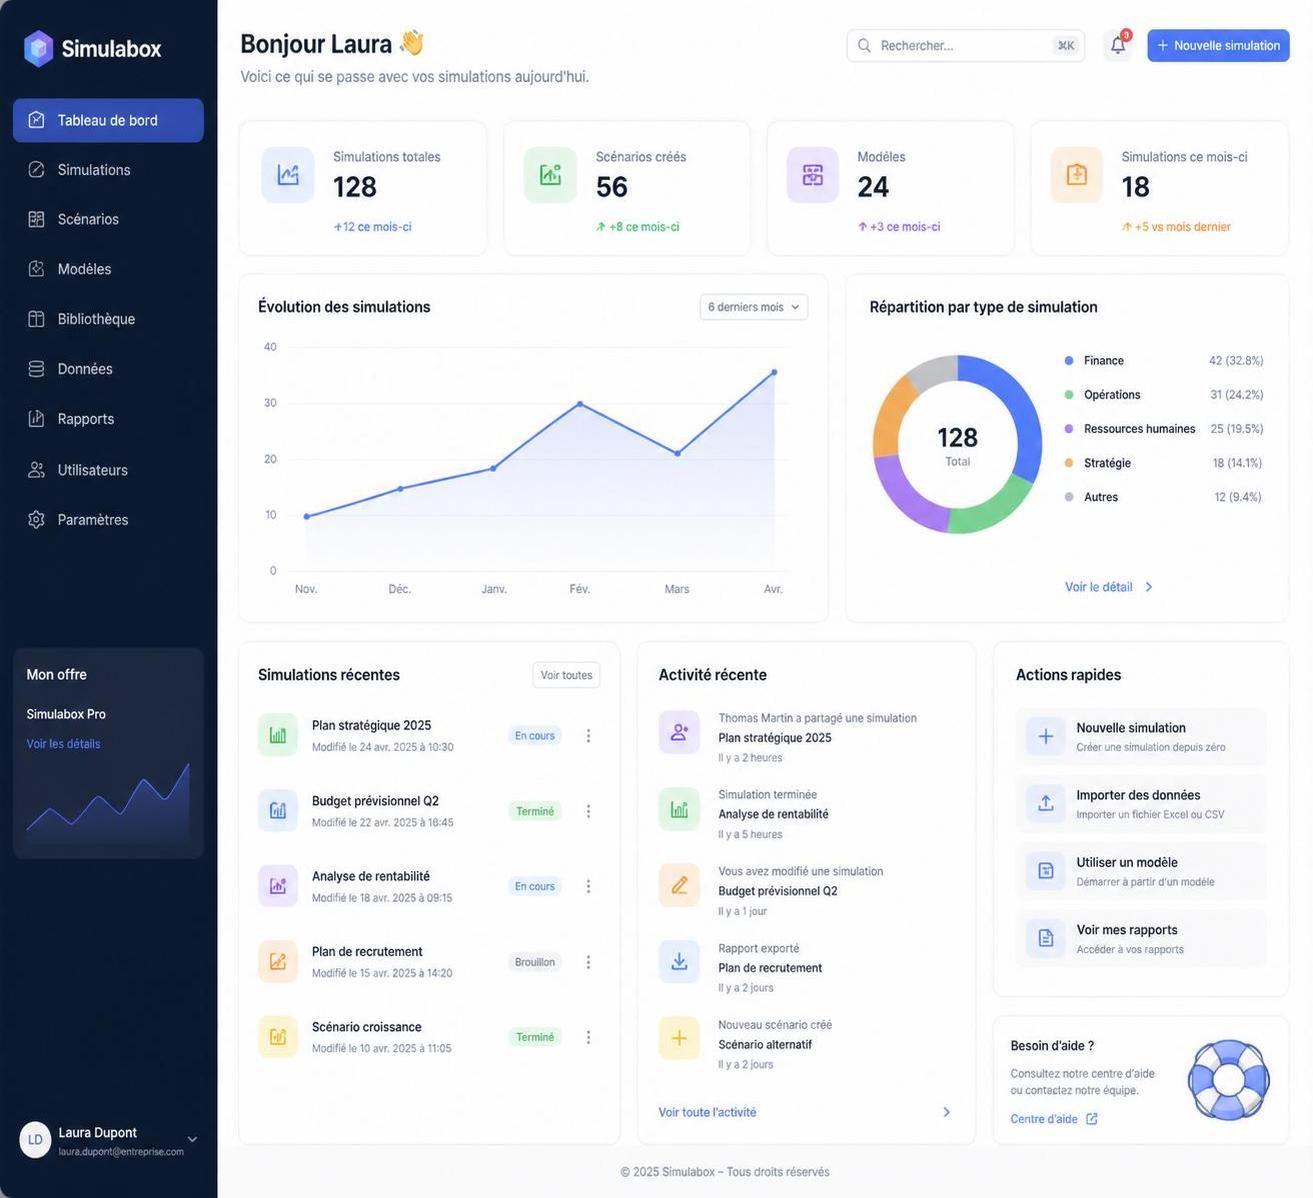Click the Finance blue legend dot
The image size is (1313, 1198).
tap(1069, 360)
